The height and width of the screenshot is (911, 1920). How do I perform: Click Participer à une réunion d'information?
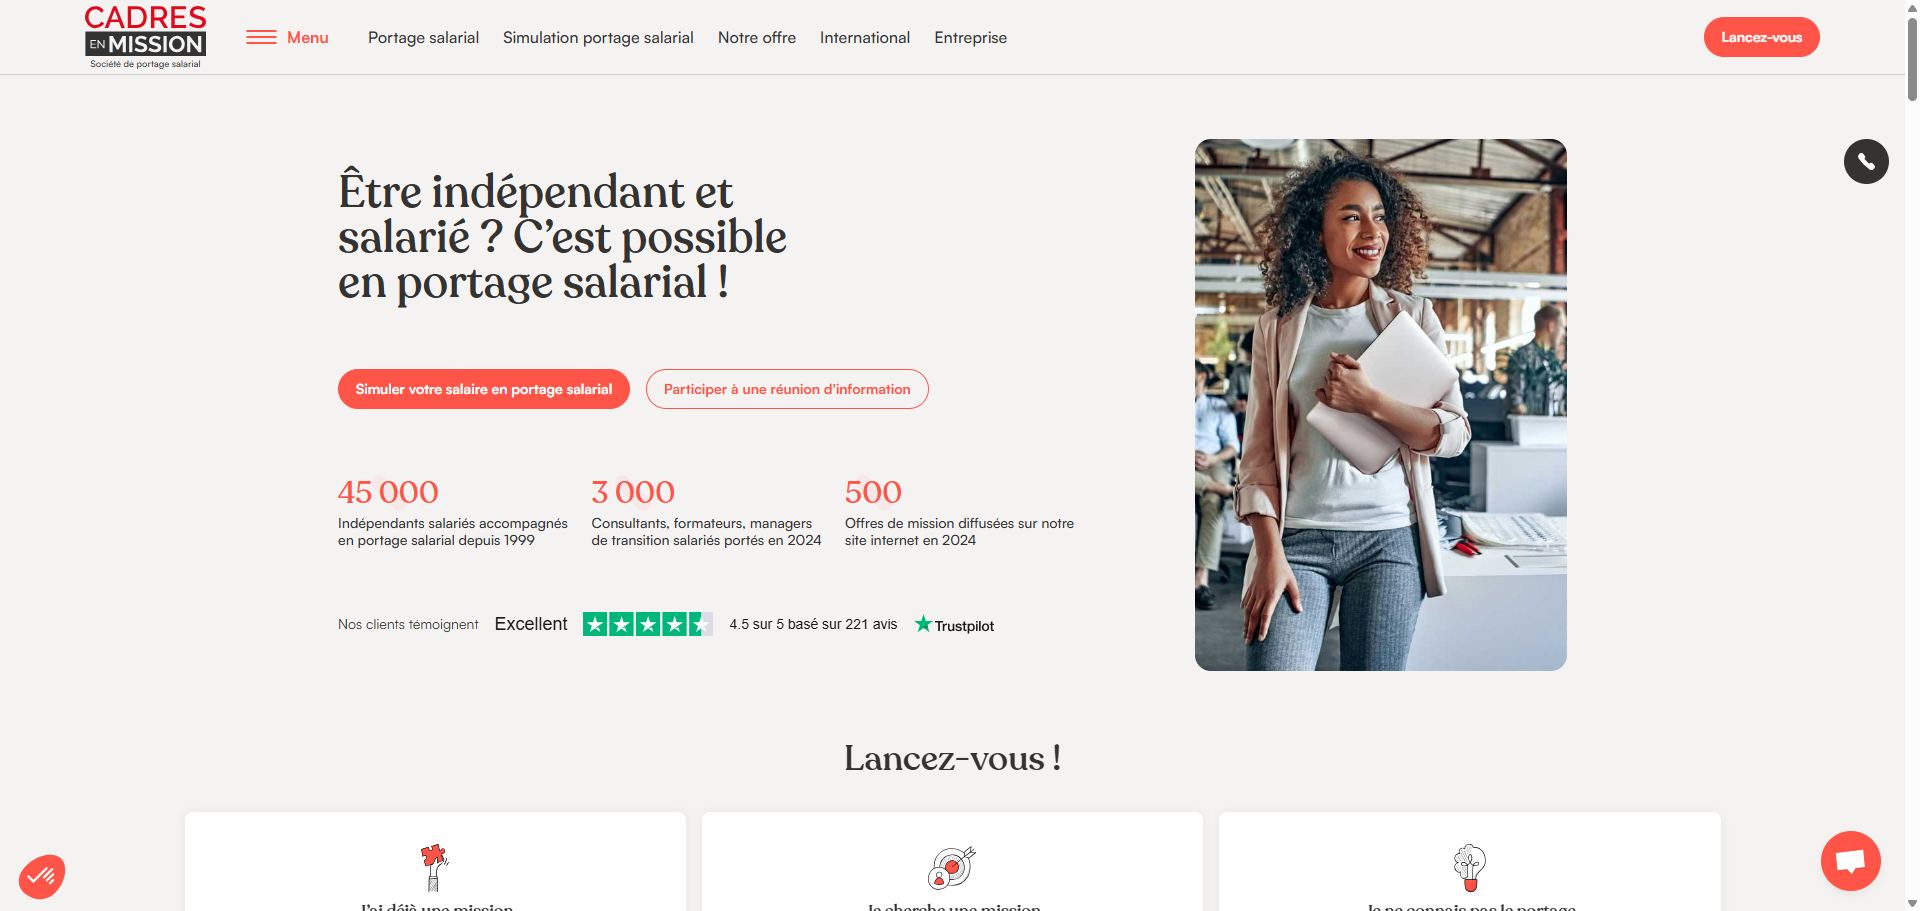pyautogui.click(x=787, y=389)
